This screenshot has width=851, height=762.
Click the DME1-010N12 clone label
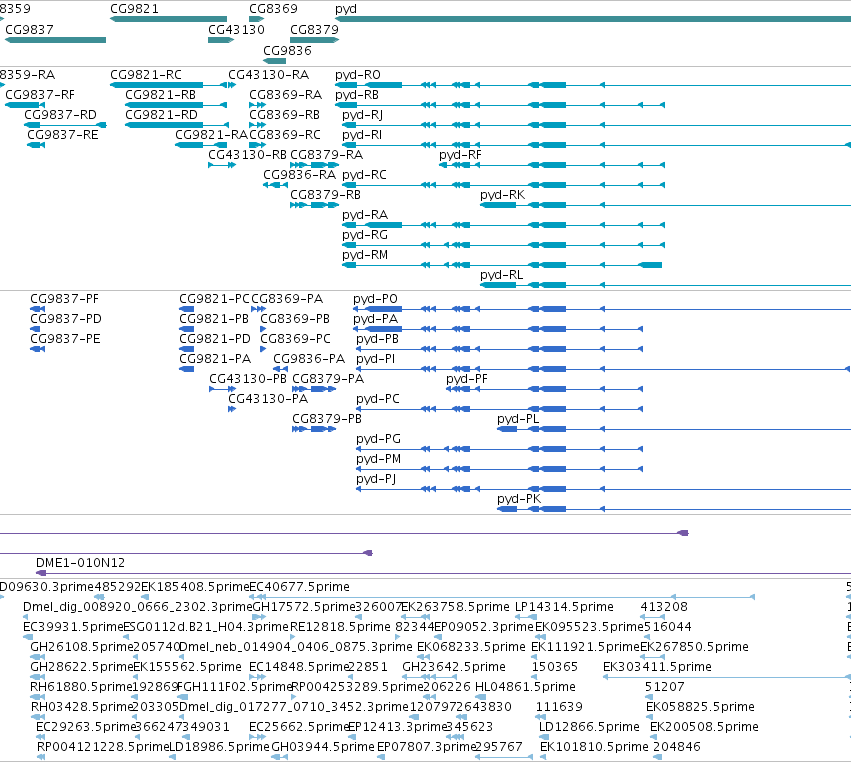tap(80, 563)
